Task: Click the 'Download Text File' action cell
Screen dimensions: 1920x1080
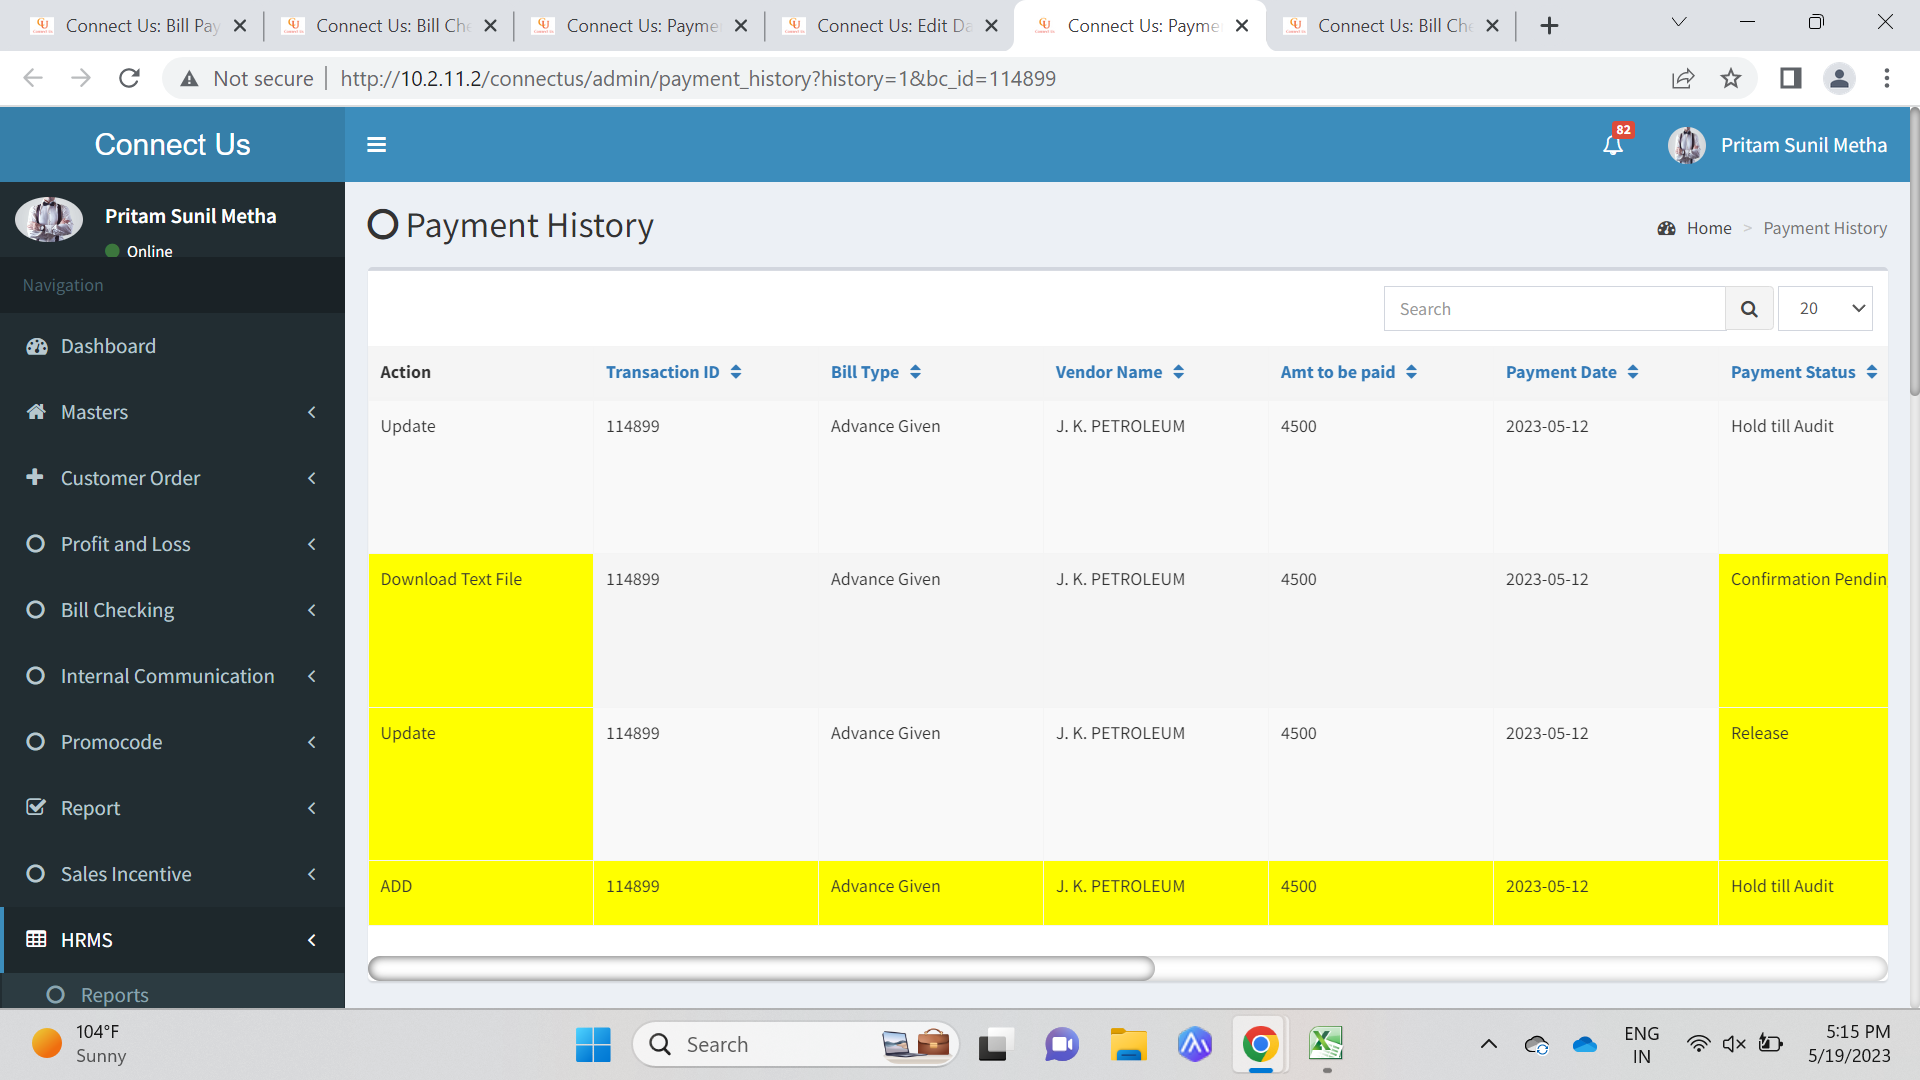Action: 481,631
